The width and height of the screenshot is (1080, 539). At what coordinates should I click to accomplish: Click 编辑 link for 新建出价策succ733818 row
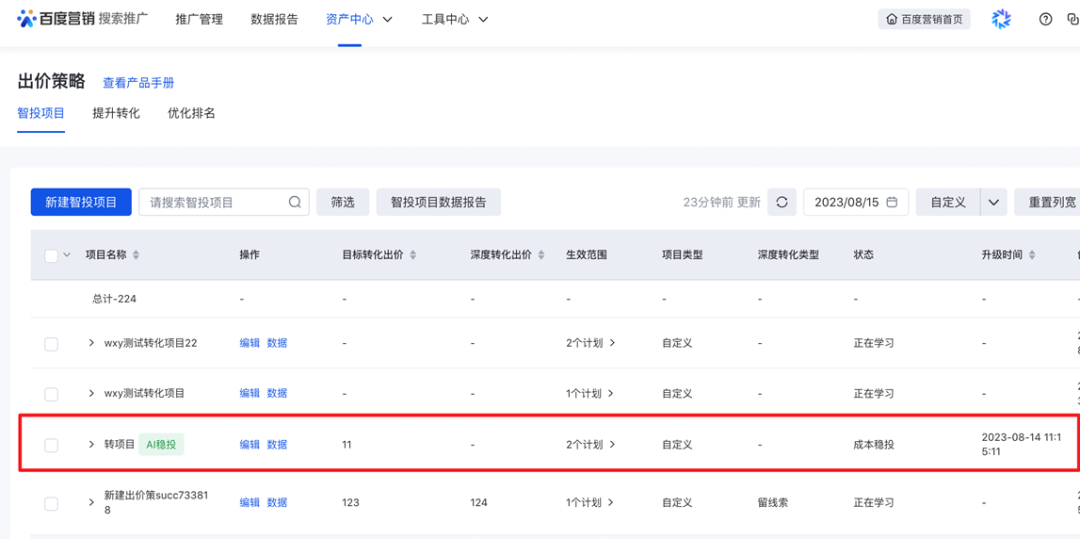[x=249, y=503]
